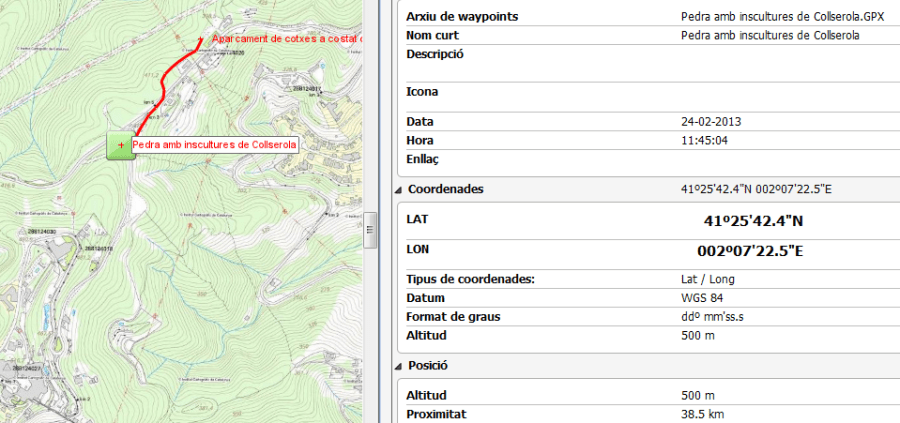Click the empty Enllaç link field
The image size is (900, 423).
pos(770,159)
